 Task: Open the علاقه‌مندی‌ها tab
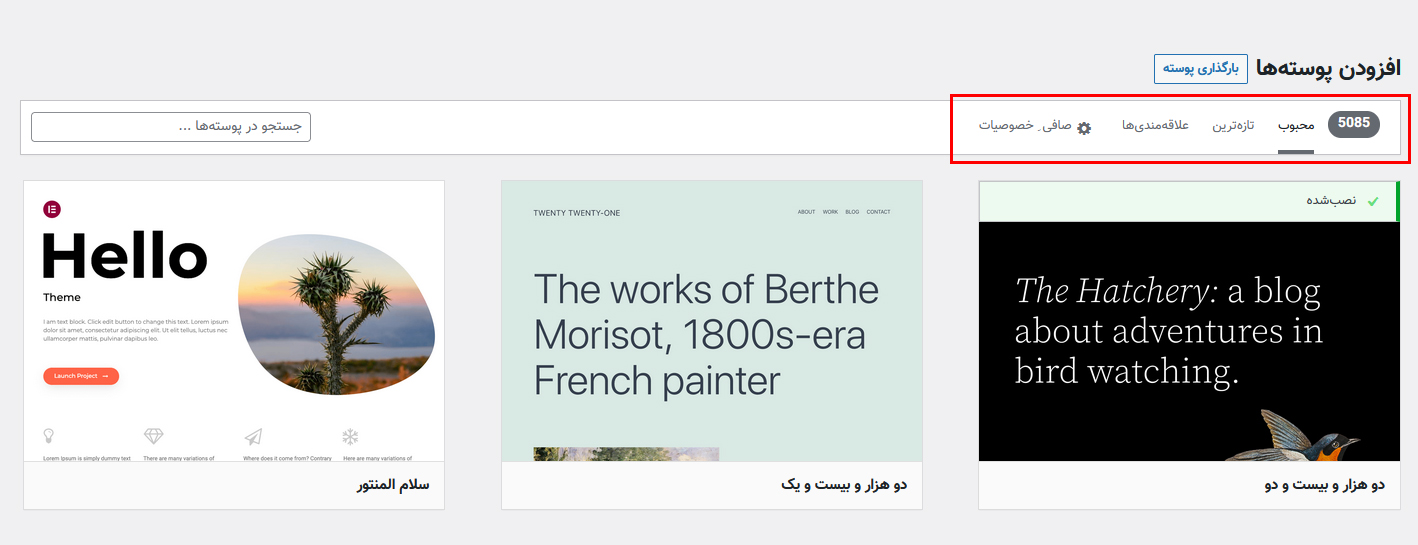[1155, 126]
